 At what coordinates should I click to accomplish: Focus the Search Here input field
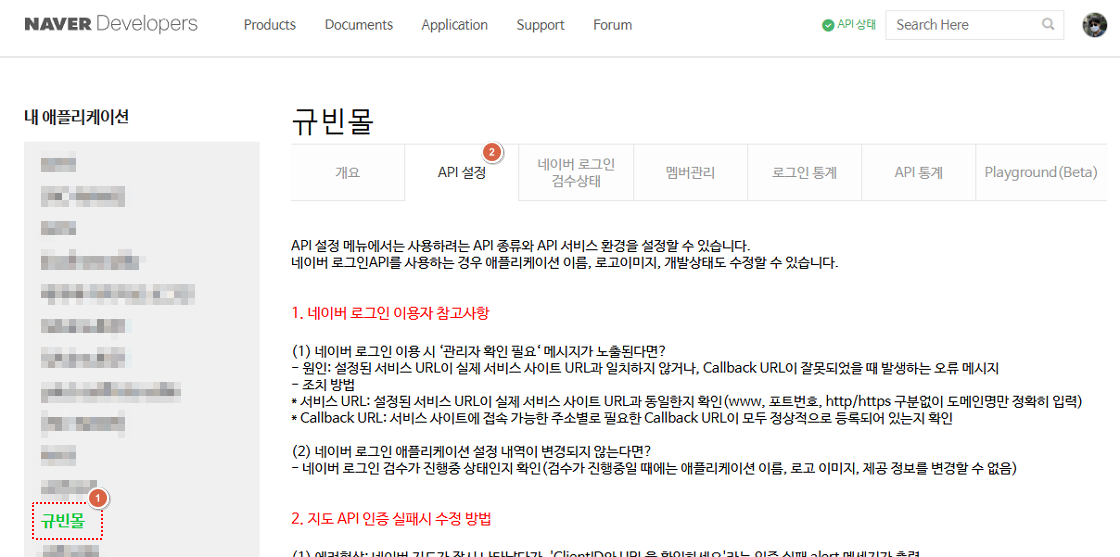[974, 25]
